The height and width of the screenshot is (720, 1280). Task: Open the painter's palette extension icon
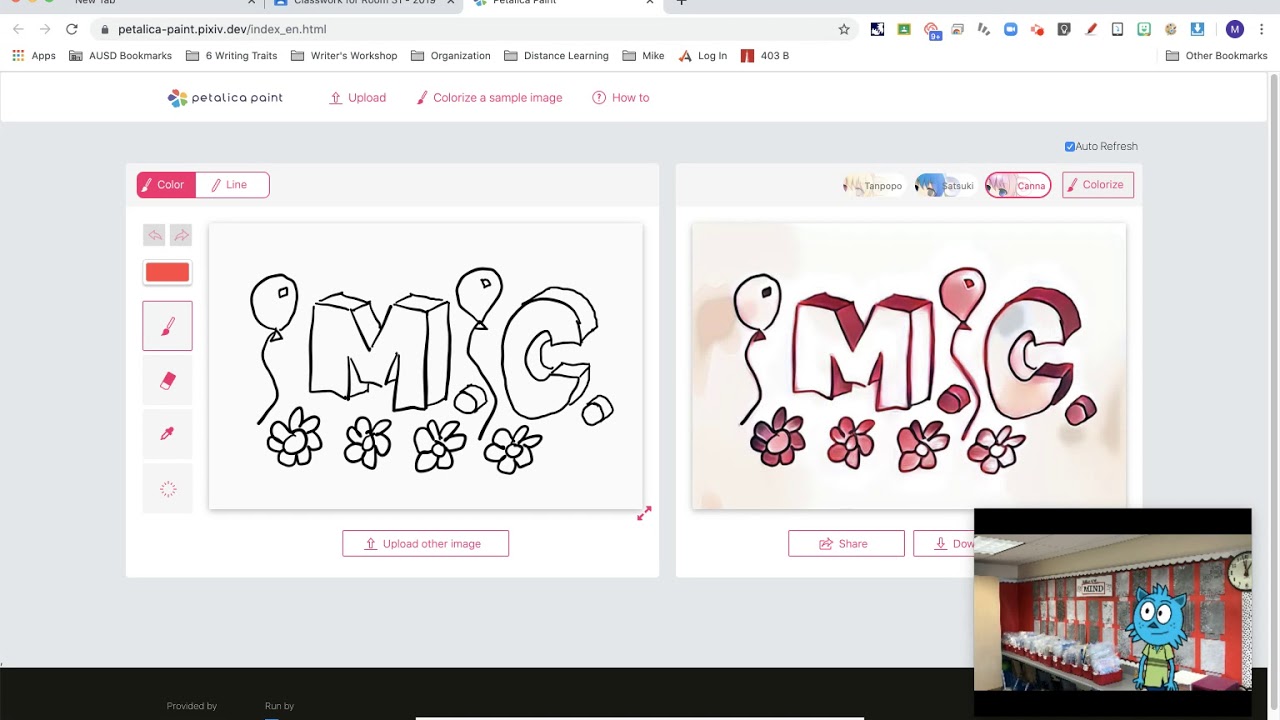1171,29
